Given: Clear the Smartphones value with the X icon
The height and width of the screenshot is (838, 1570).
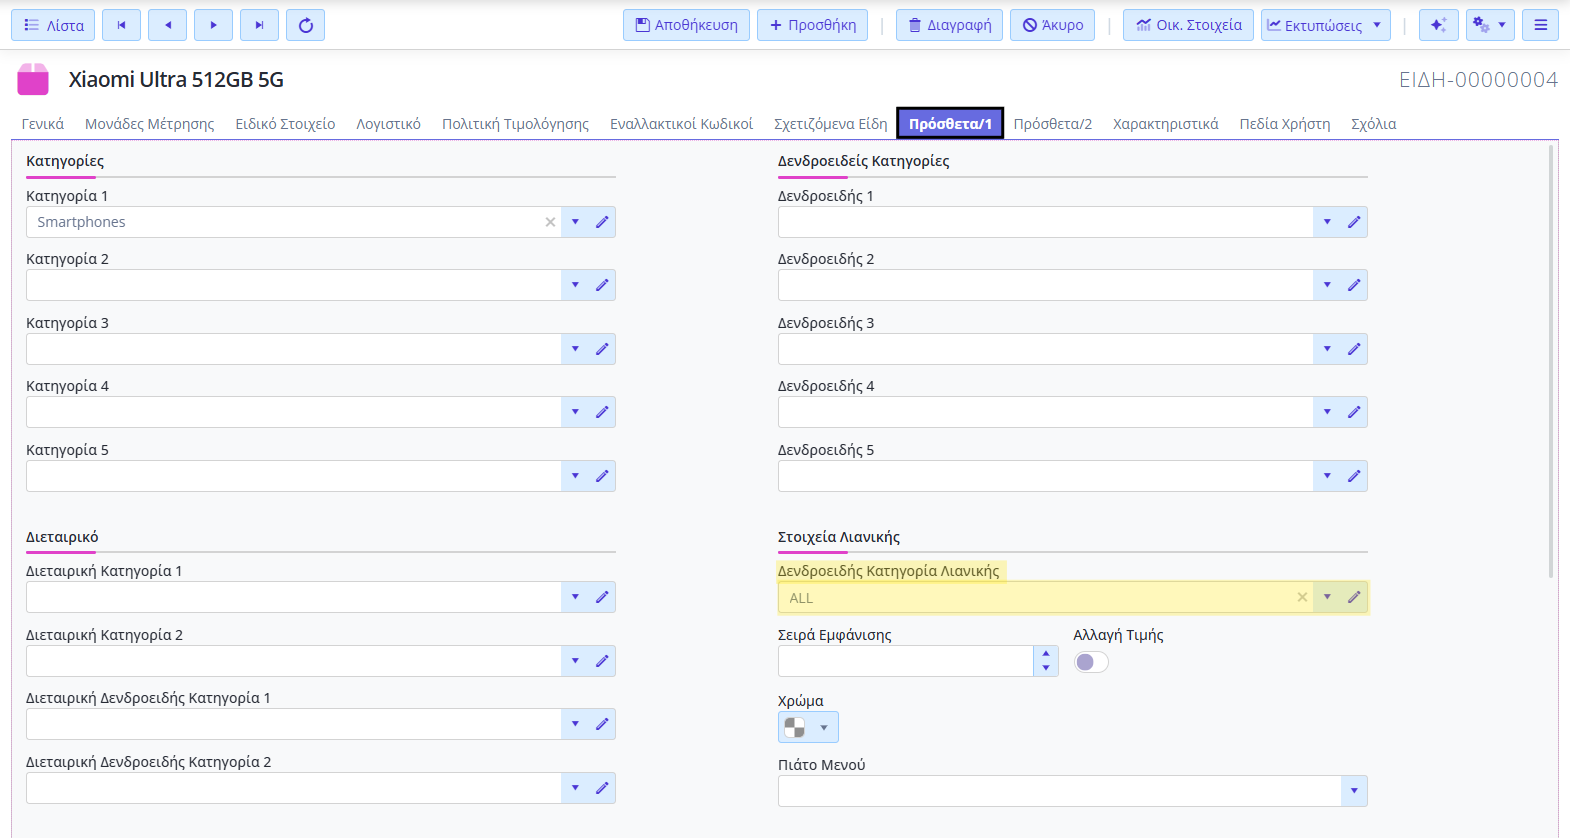Looking at the screenshot, I should (550, 222).
